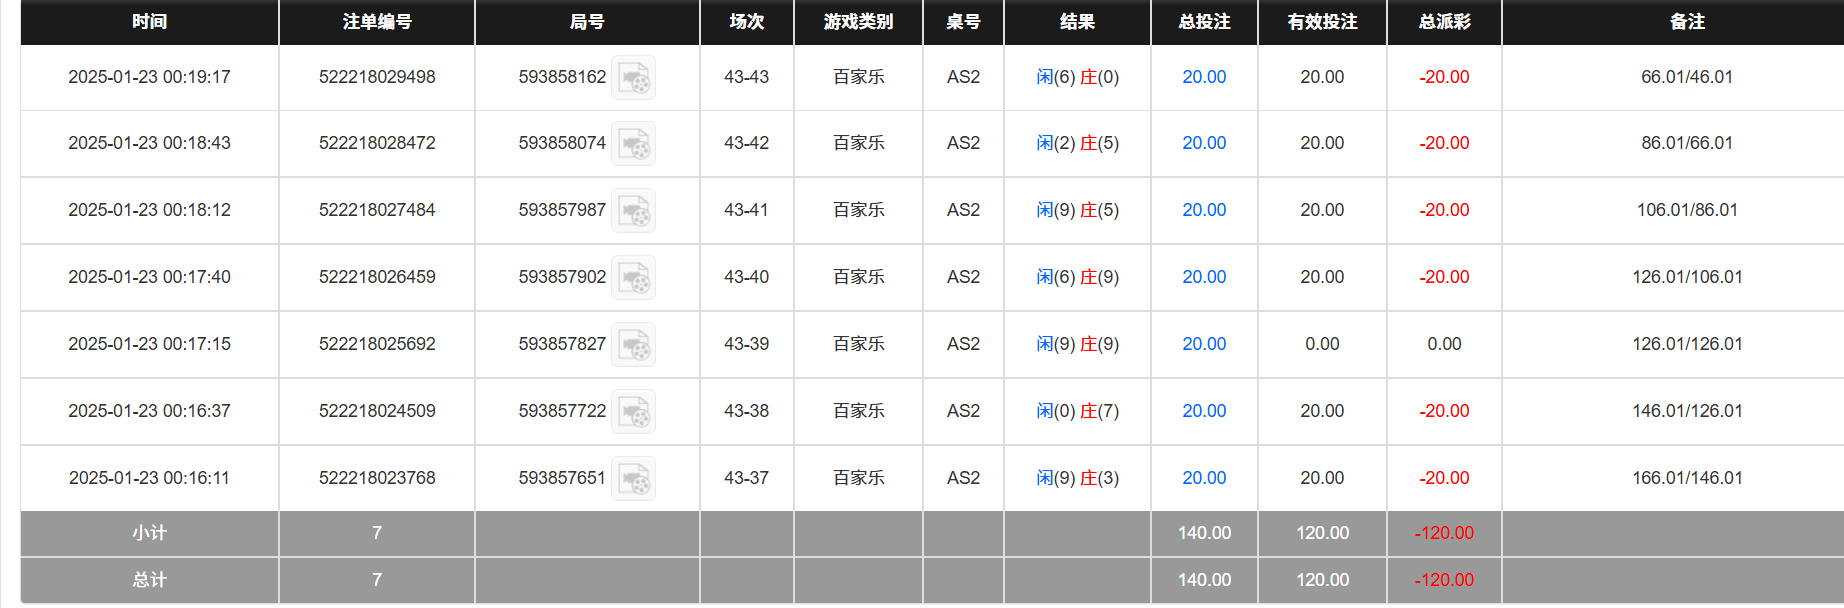
Task: Click the 注单编号 column header
Action: point(376,22)
